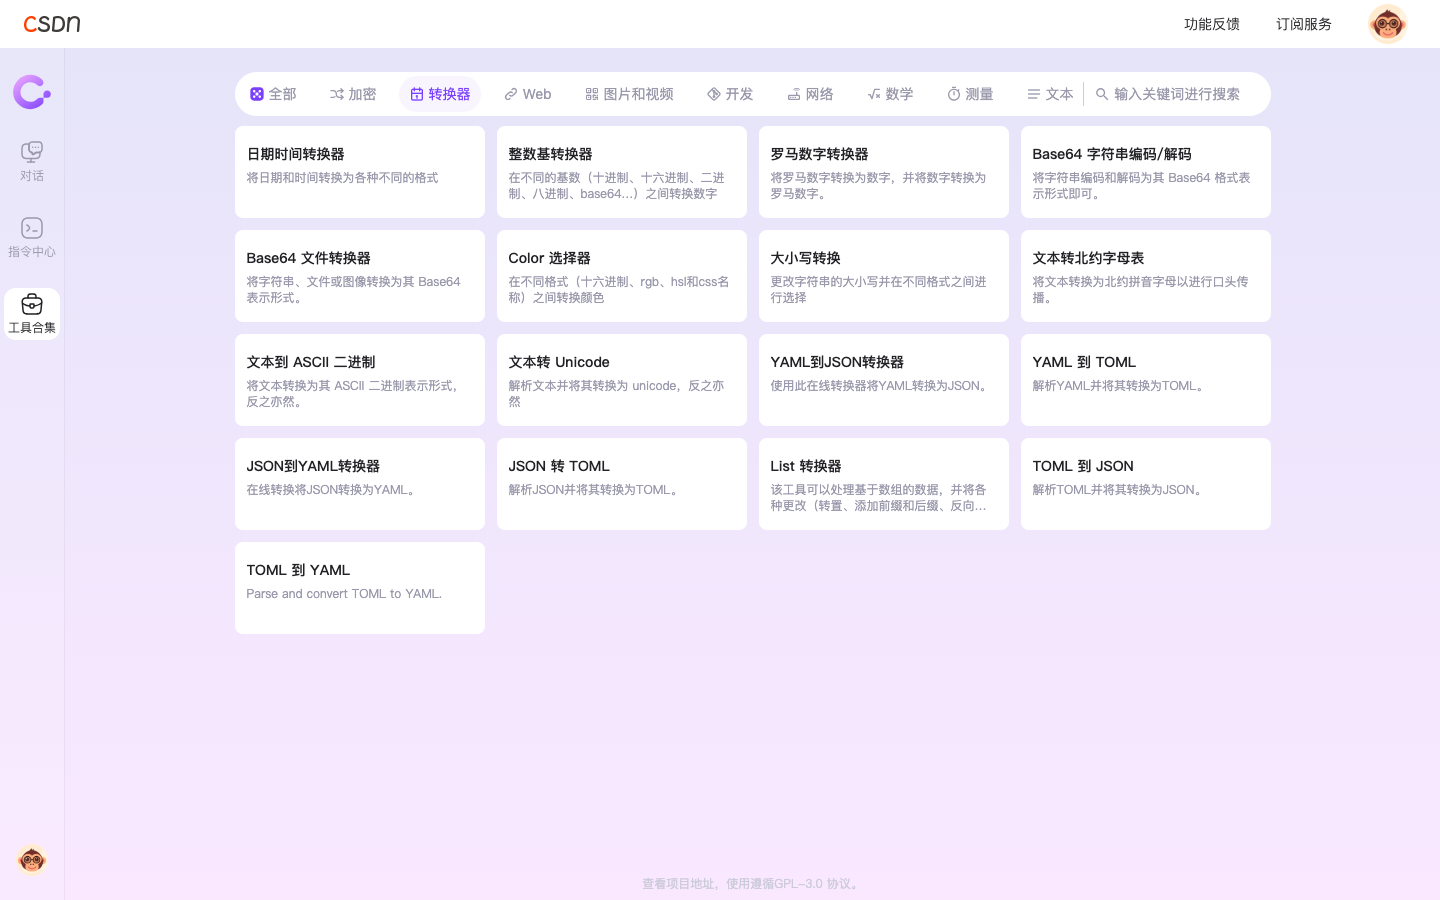Select the 图片和视频 category tab
Image resolution: width=1440 pixels, height=900 pixels.
click(629, 94)
